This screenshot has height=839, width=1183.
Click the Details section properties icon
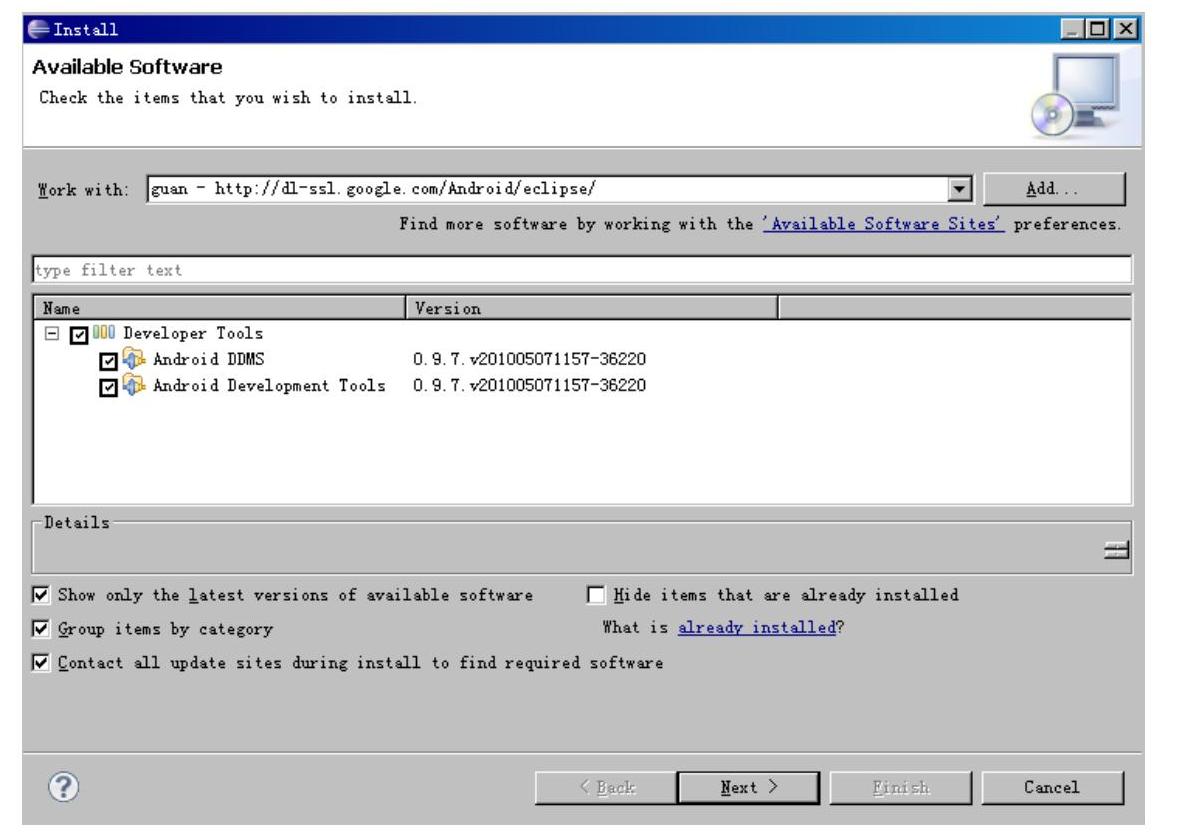[x=1116, y=550]
